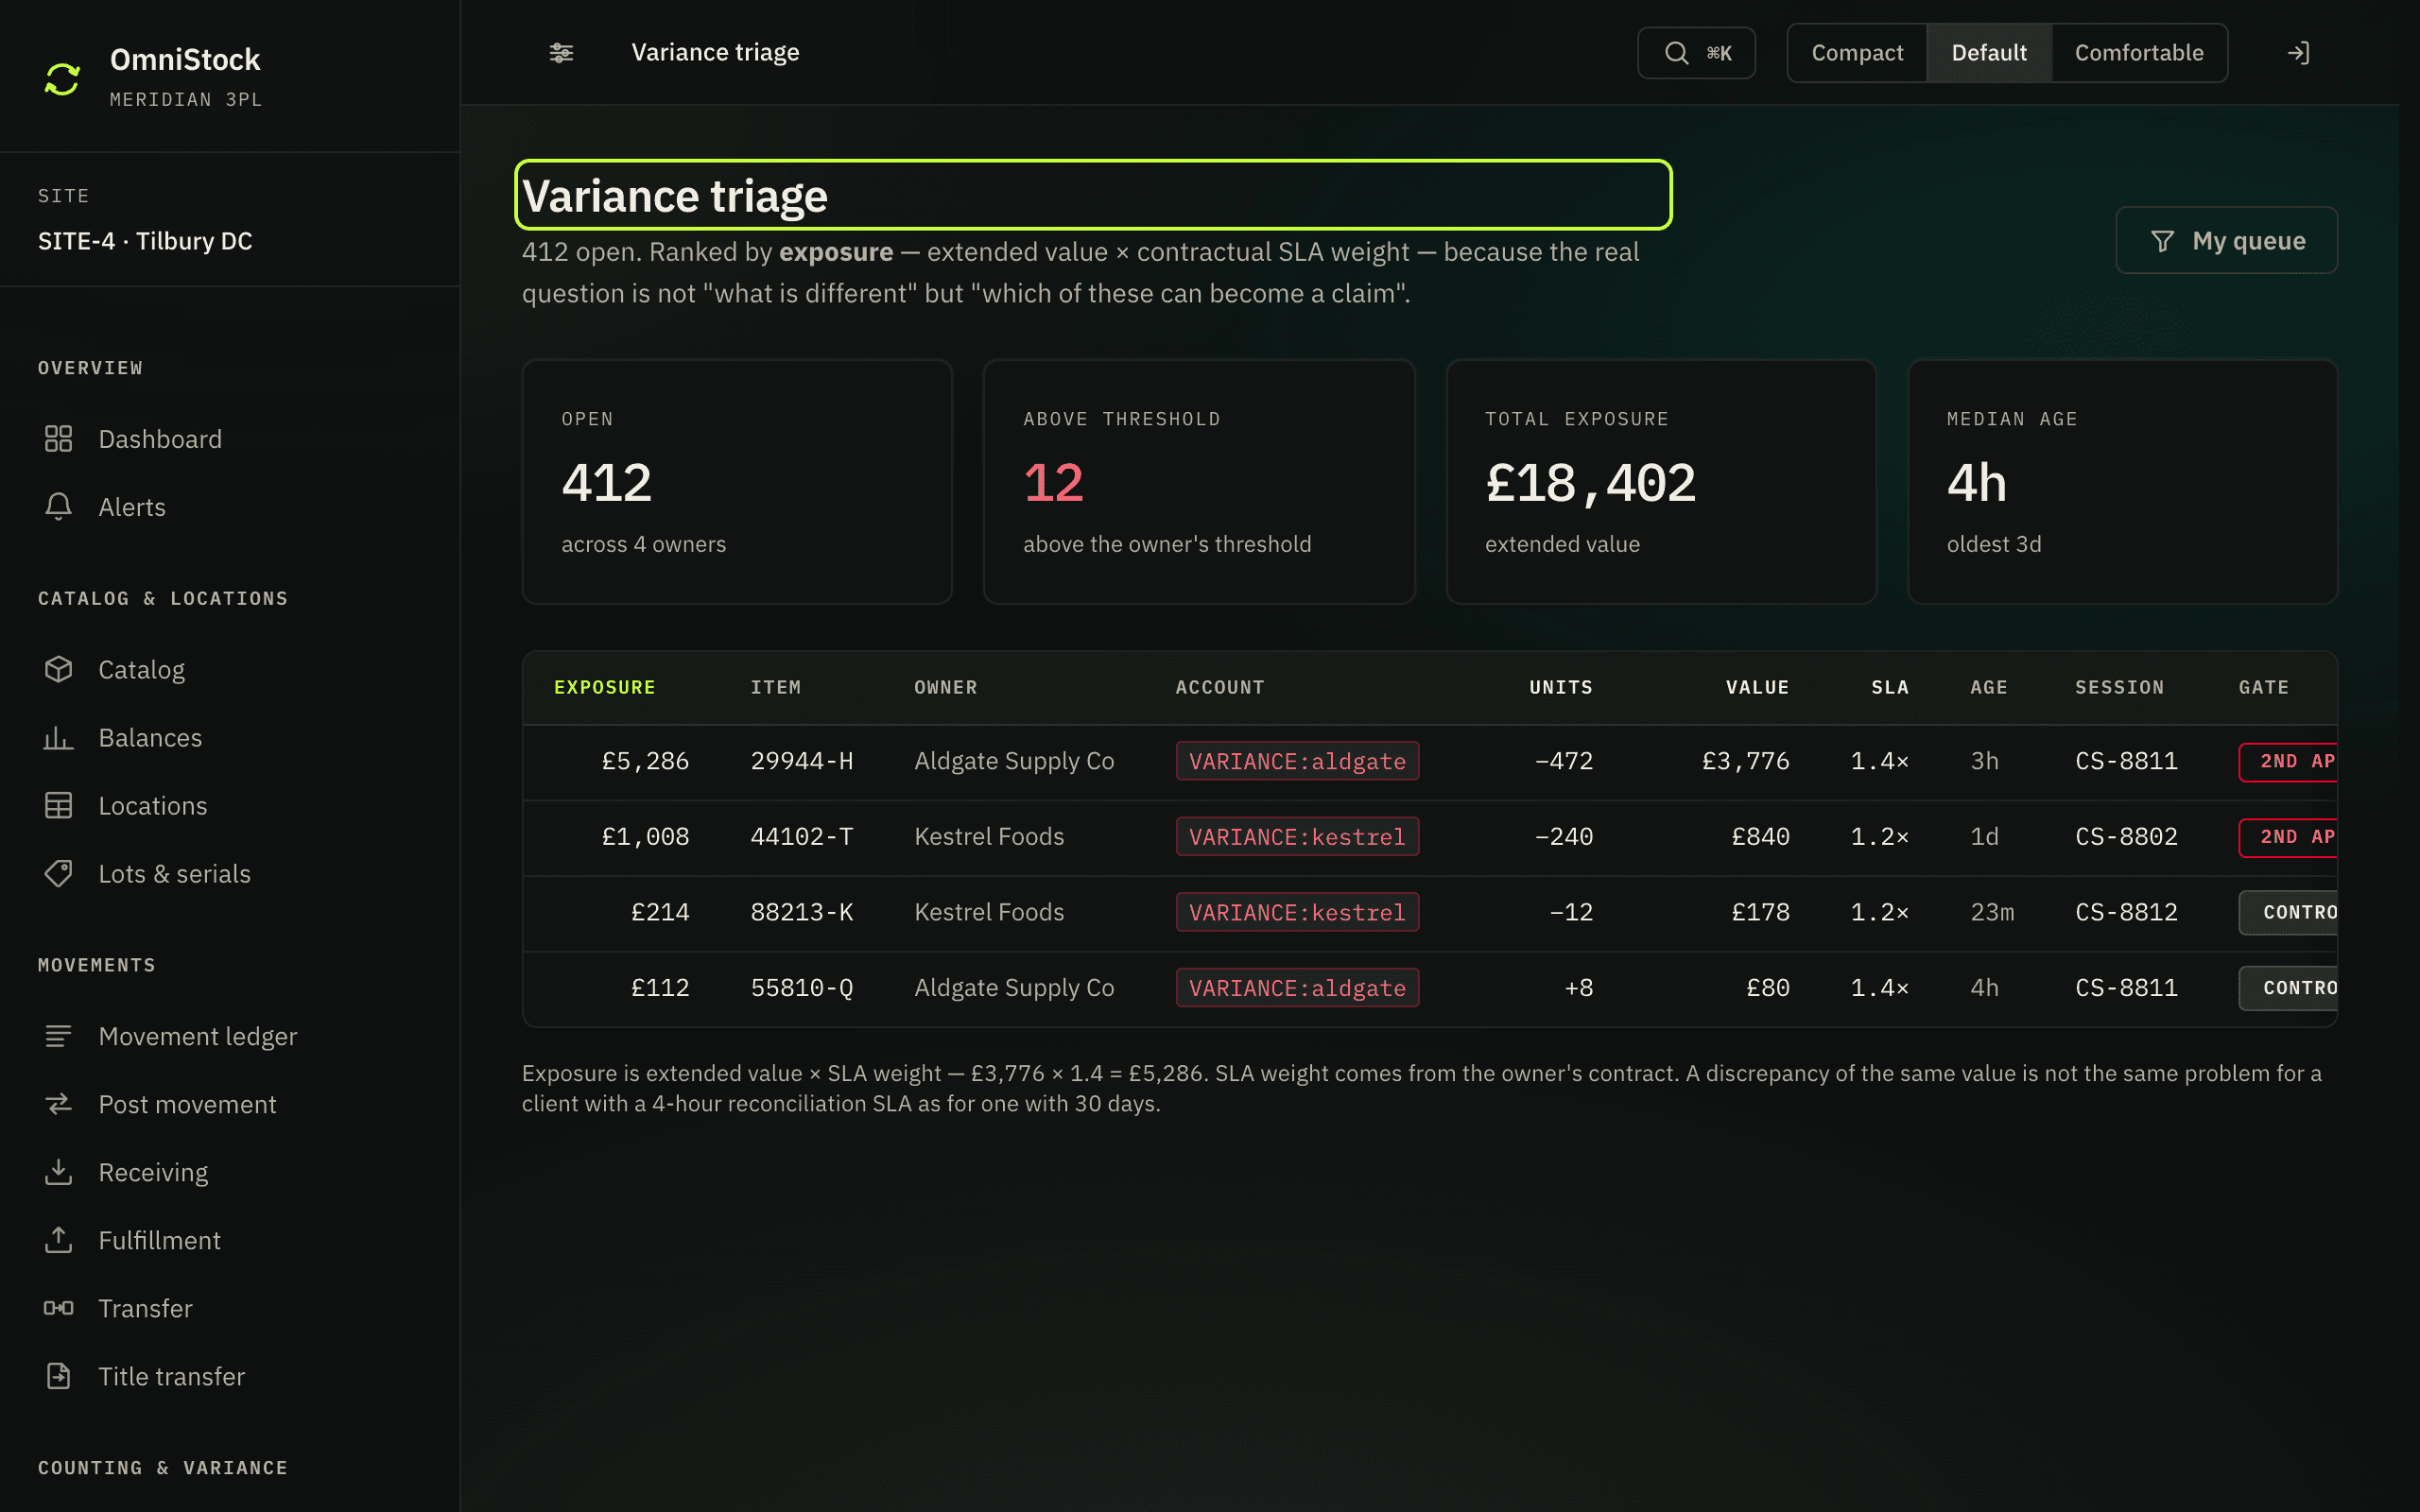Click the filter sliders icon in top bar
The height and width of the screenshot is (1512, 2420).
tap(562, 53)
